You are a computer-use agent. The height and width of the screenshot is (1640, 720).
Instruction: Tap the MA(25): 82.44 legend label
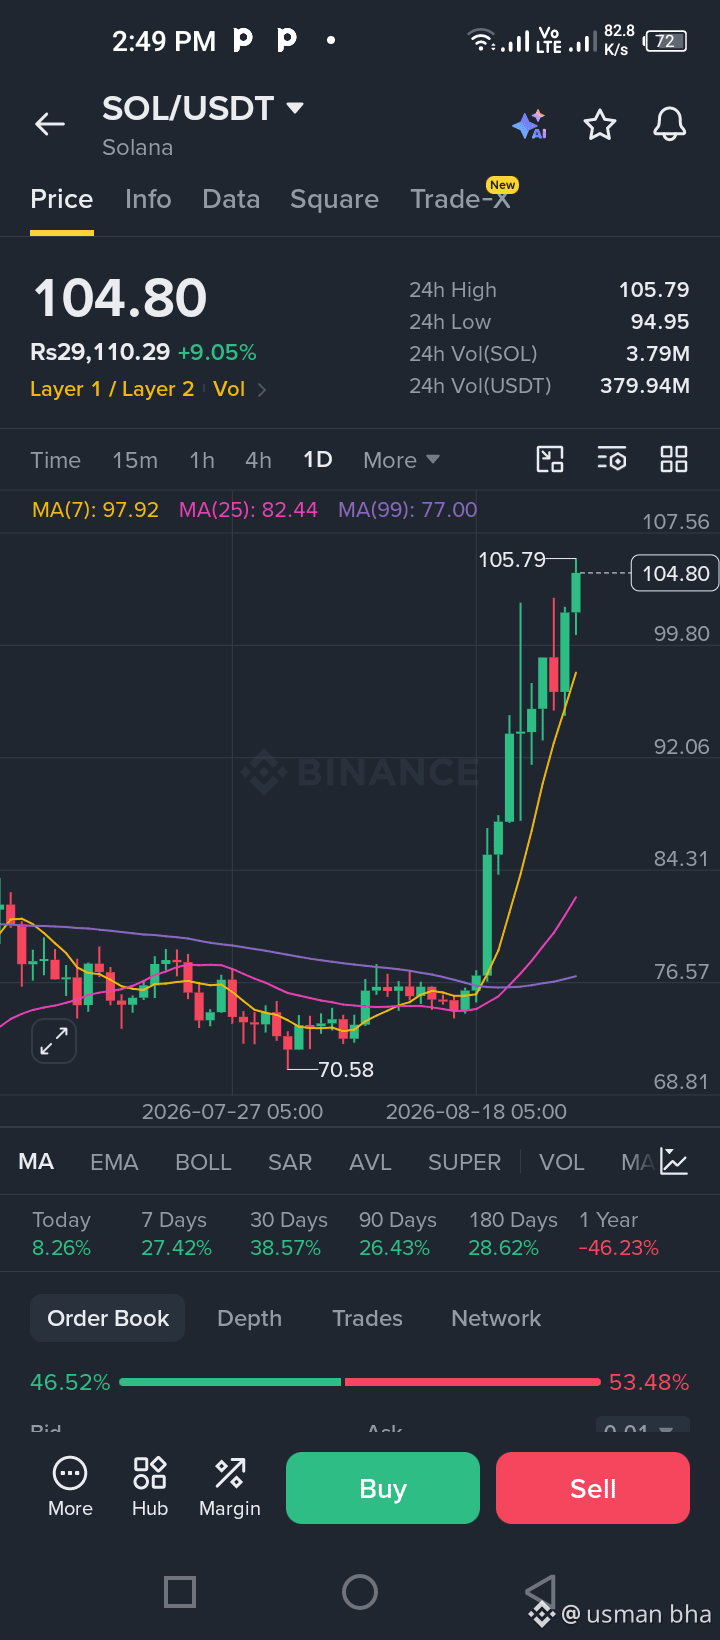(248, 510)
